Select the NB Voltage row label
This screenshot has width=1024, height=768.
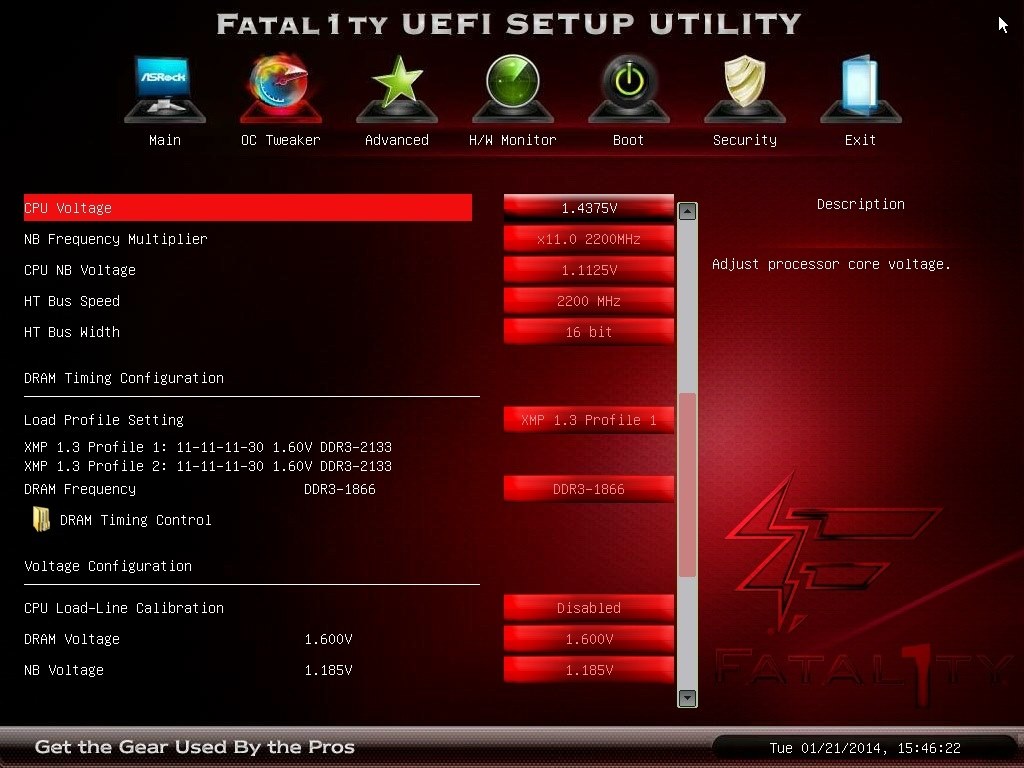click(x=64, y=670)
